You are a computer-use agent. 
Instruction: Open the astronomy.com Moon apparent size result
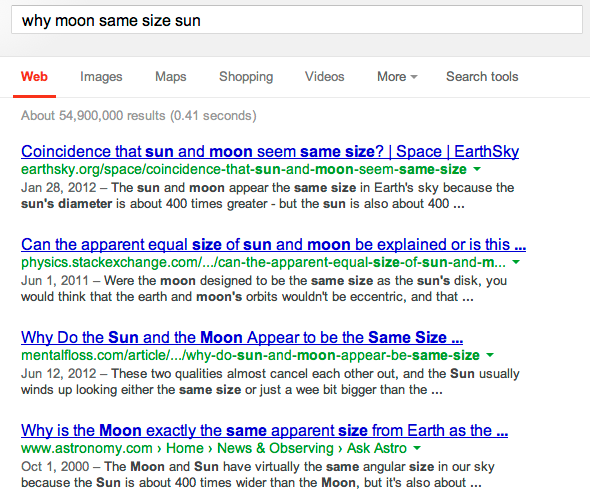pos(265,430)
